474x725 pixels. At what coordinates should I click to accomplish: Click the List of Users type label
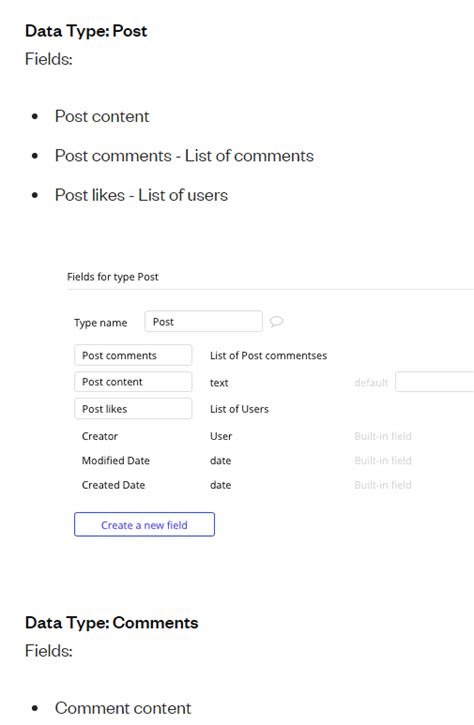pyautogui.click(x=239, y=409)
